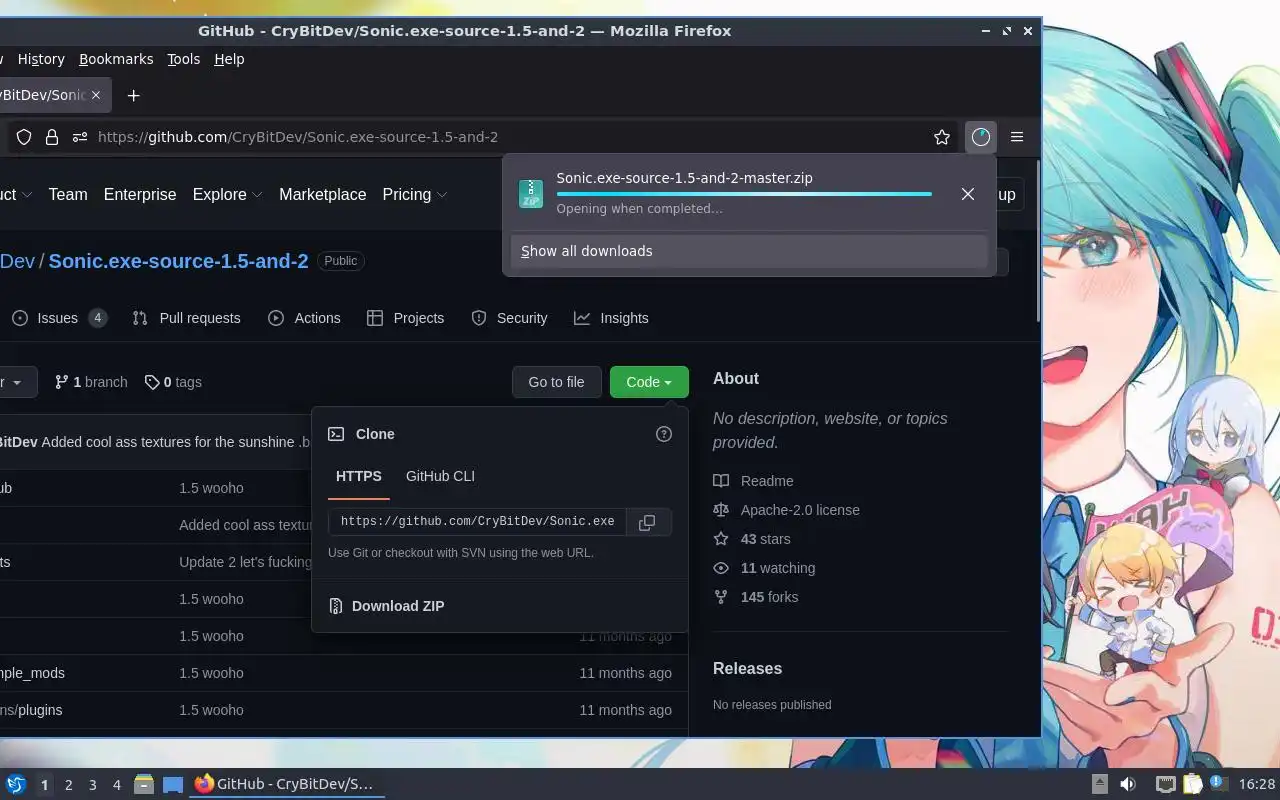Screen dimensions: 1280x800
Task: Click the 0 tags link
Action: pos(173,382)
